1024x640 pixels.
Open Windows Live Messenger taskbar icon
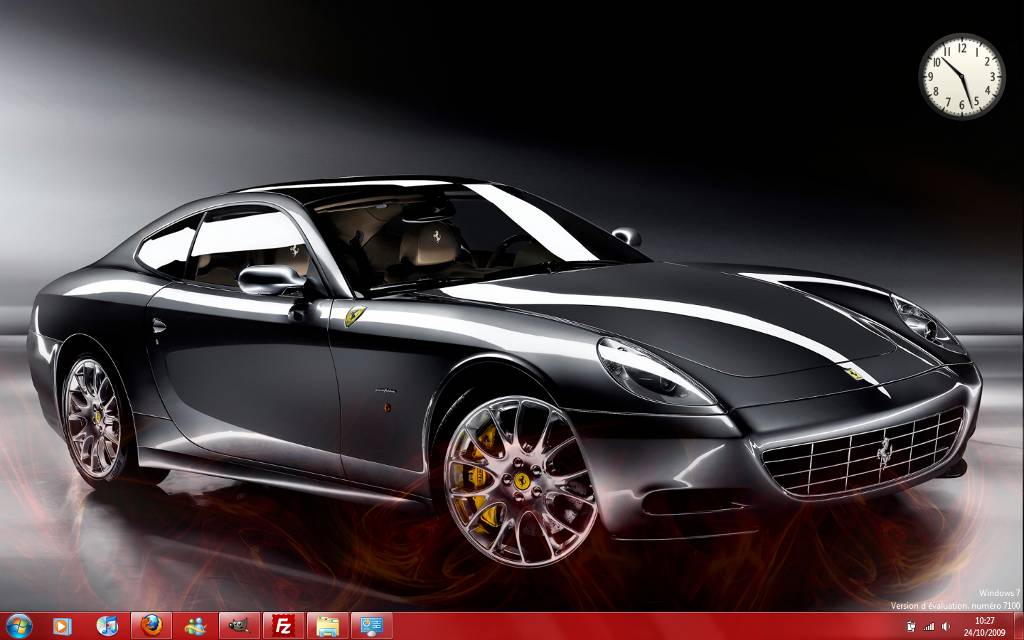pyautogui.click(x=195, y=626)
